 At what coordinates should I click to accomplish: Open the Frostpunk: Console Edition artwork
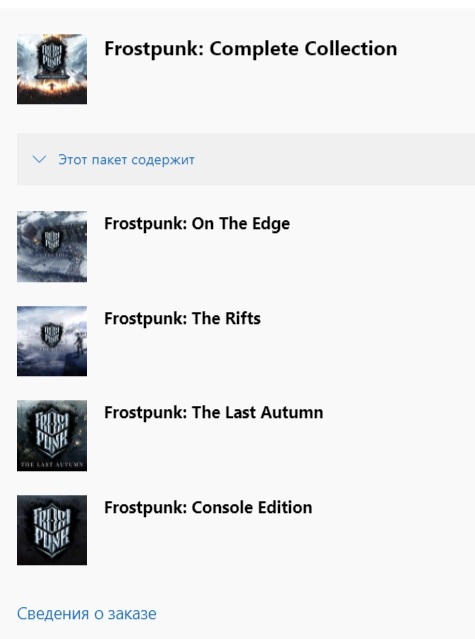(x=52, y=530)
